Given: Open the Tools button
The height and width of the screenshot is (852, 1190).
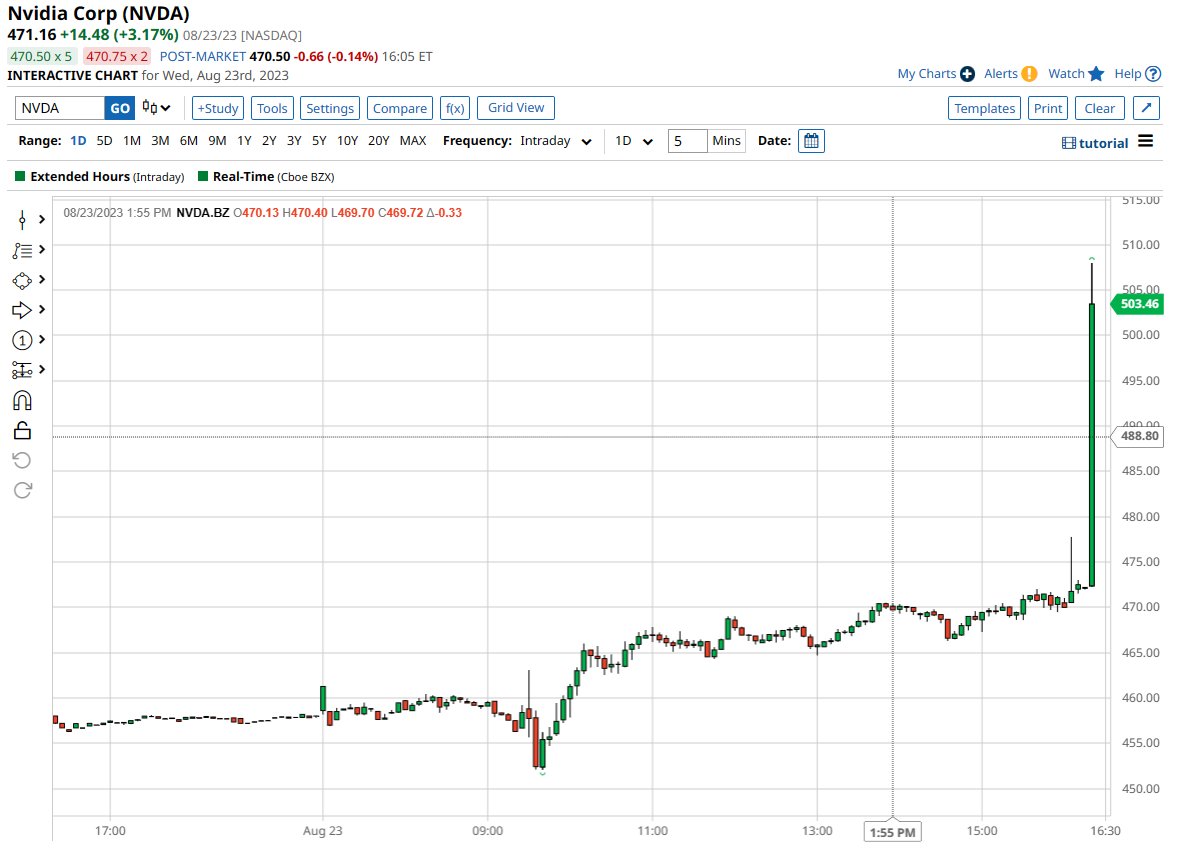Looking at the screenshot, I should [x=272, y=108].
